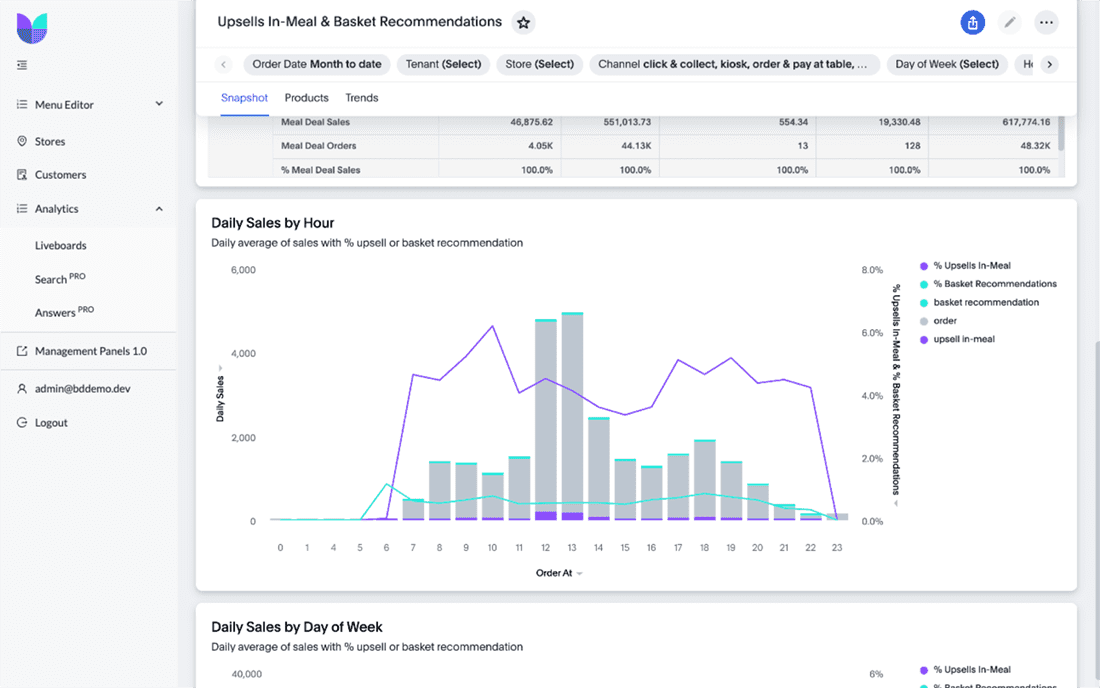This screenshot has height=688, width=1100.
Task: Click the app logo in top-left
Action: tap(32, 28)
